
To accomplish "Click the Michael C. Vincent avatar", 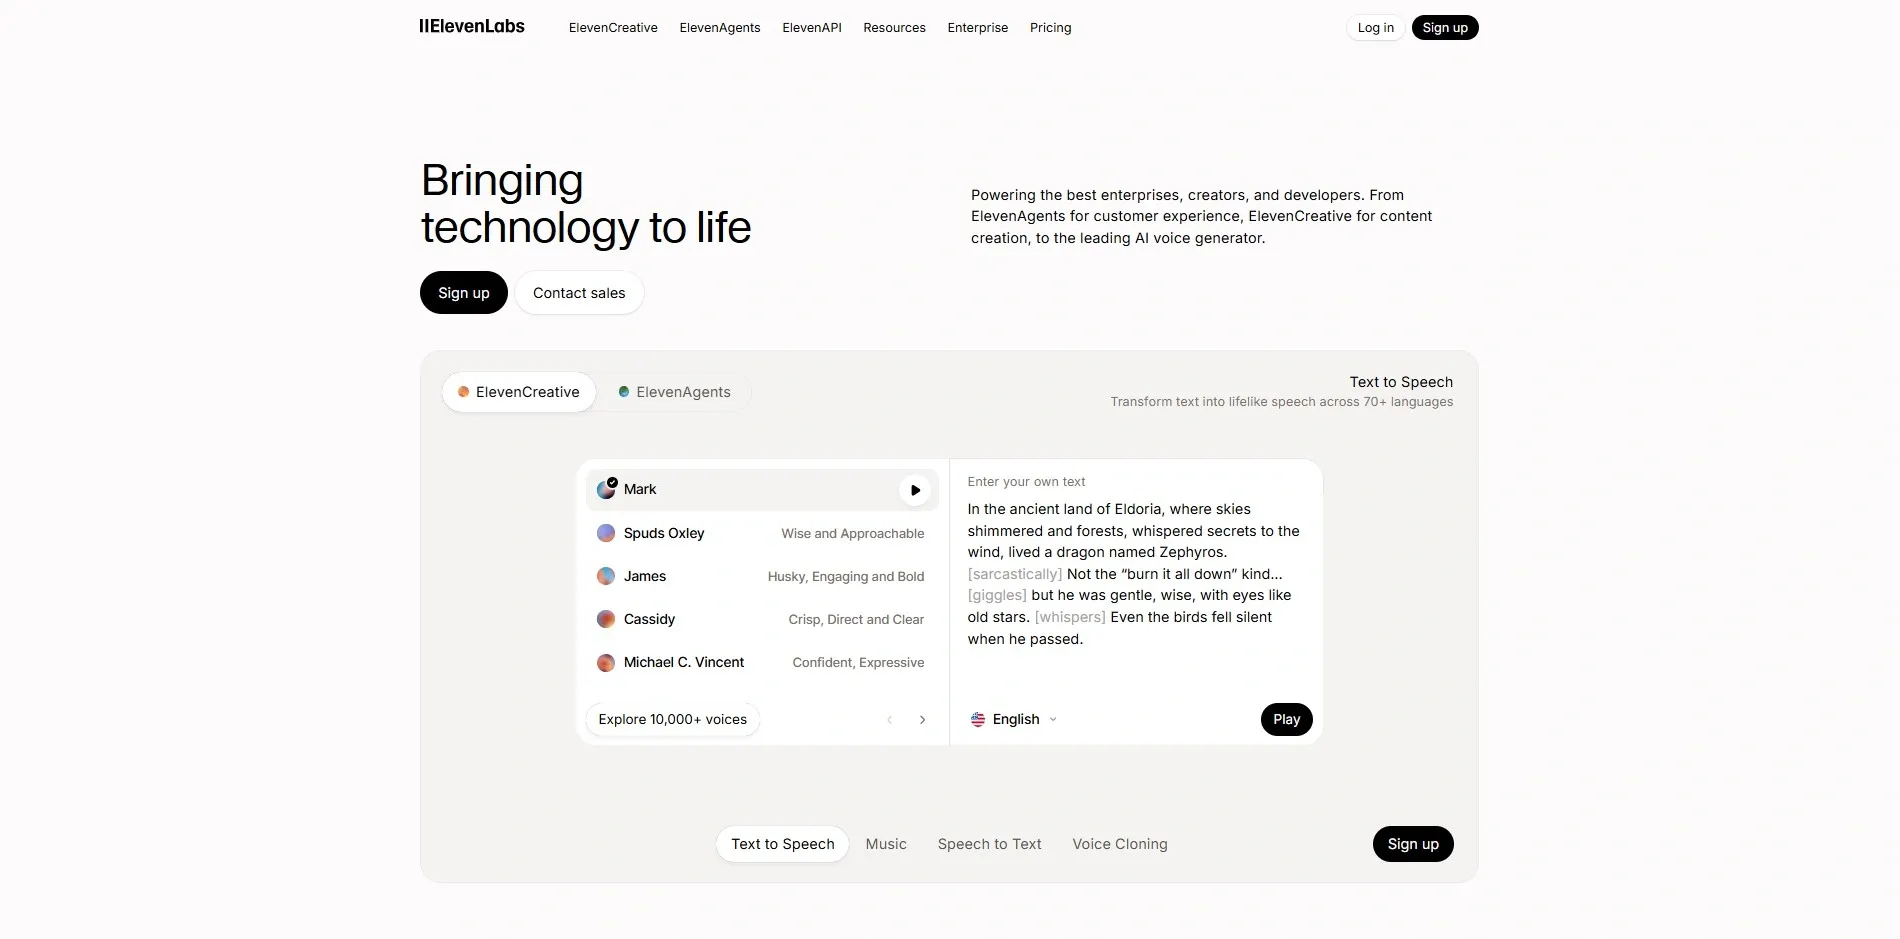I will click(606, 662).
